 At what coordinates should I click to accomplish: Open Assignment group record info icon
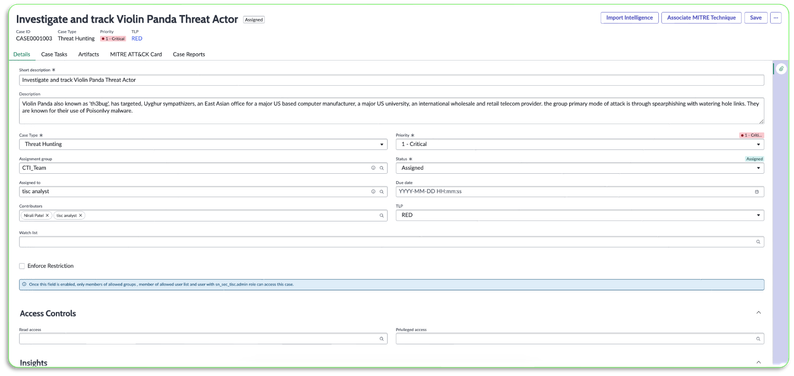373,168
